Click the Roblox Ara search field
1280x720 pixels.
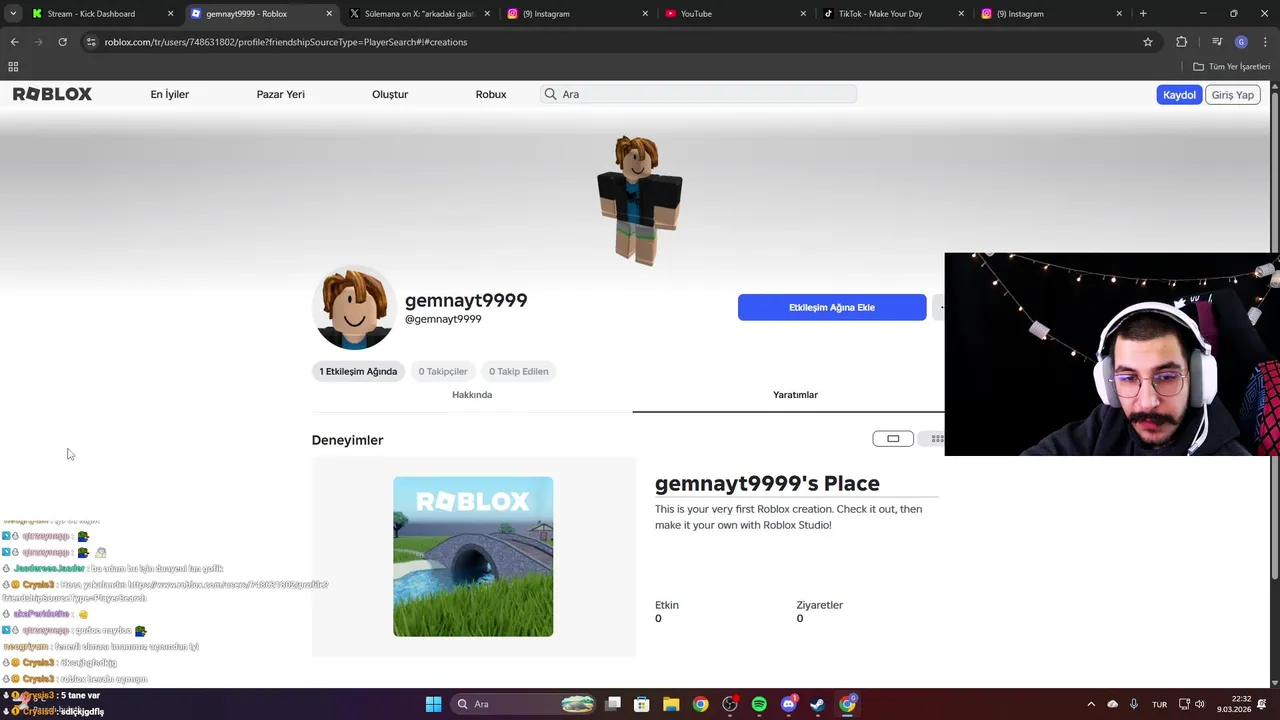pyautogui.click(x=698, y=94)
